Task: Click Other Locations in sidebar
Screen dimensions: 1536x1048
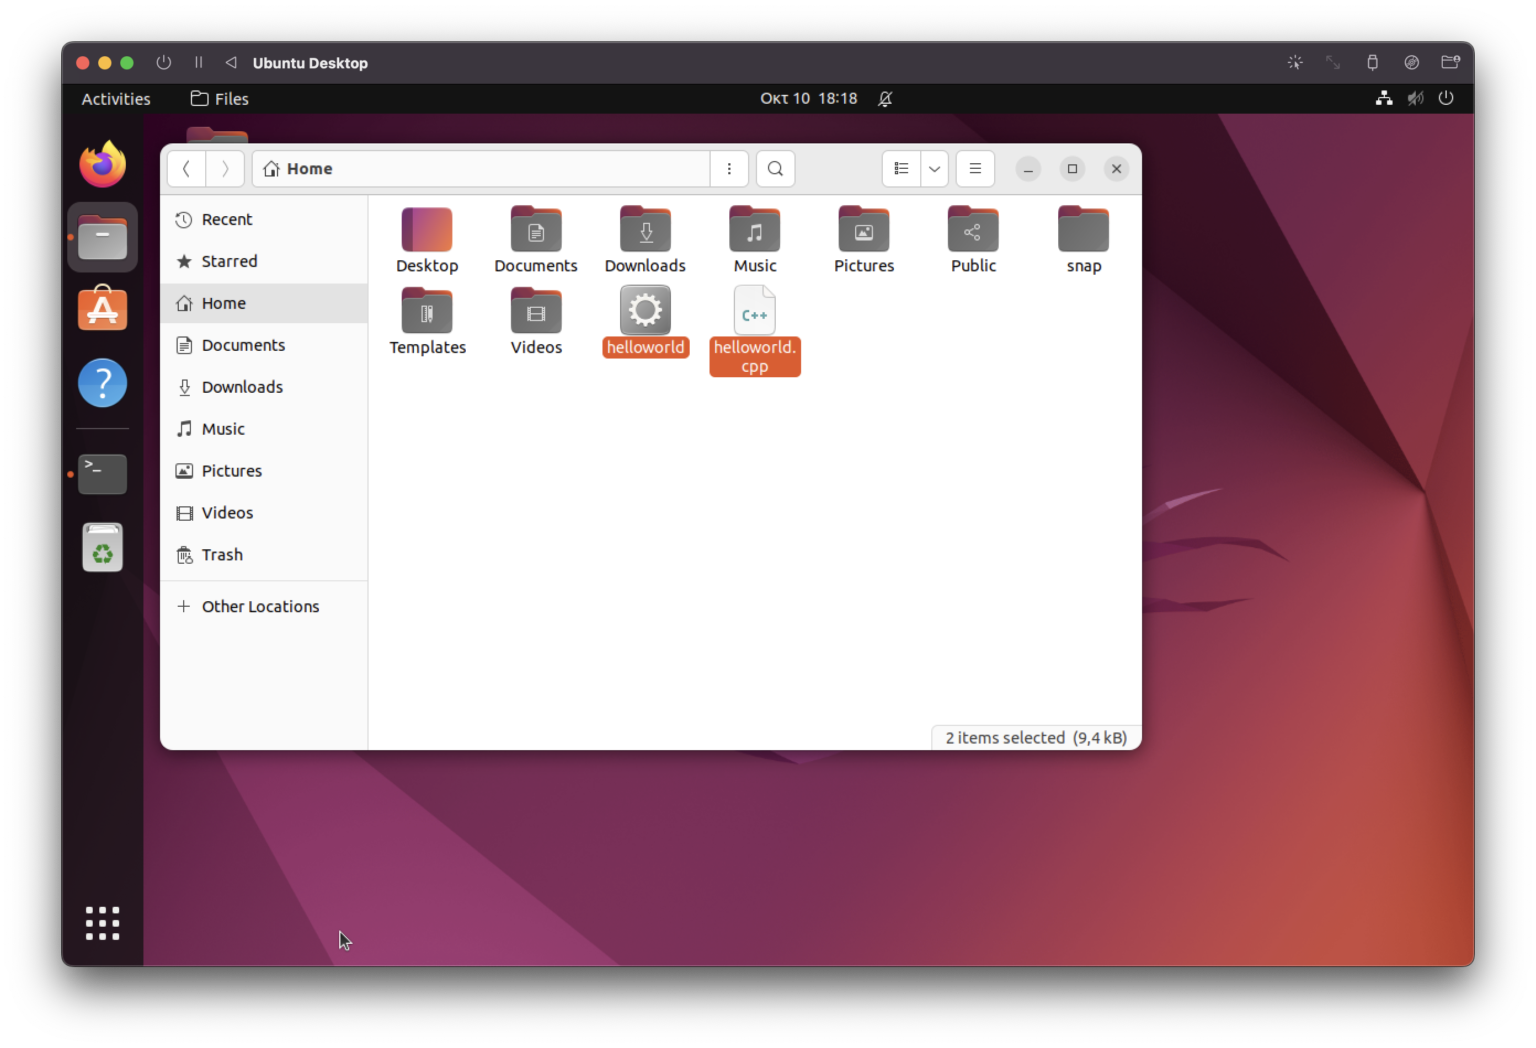Action: pyautogui.click(x=260, y=607)
